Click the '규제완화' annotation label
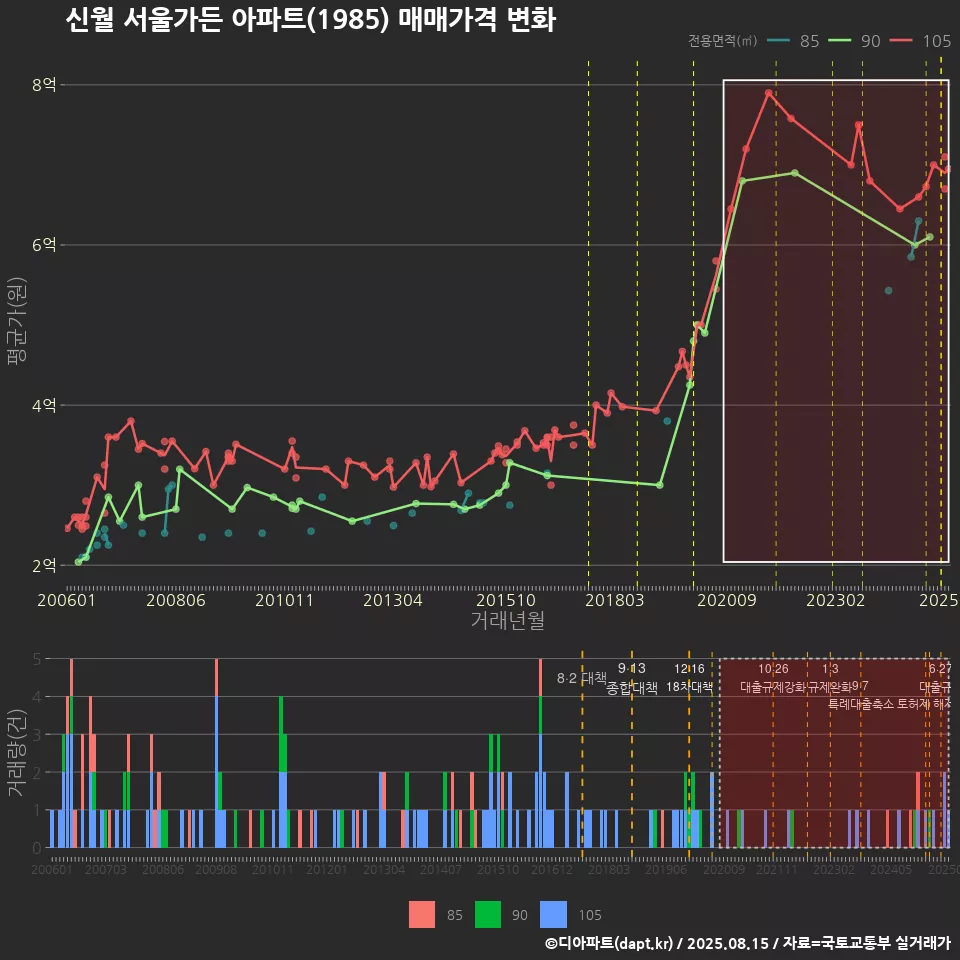Screen dimensions: 960x960 click(830, 687)
